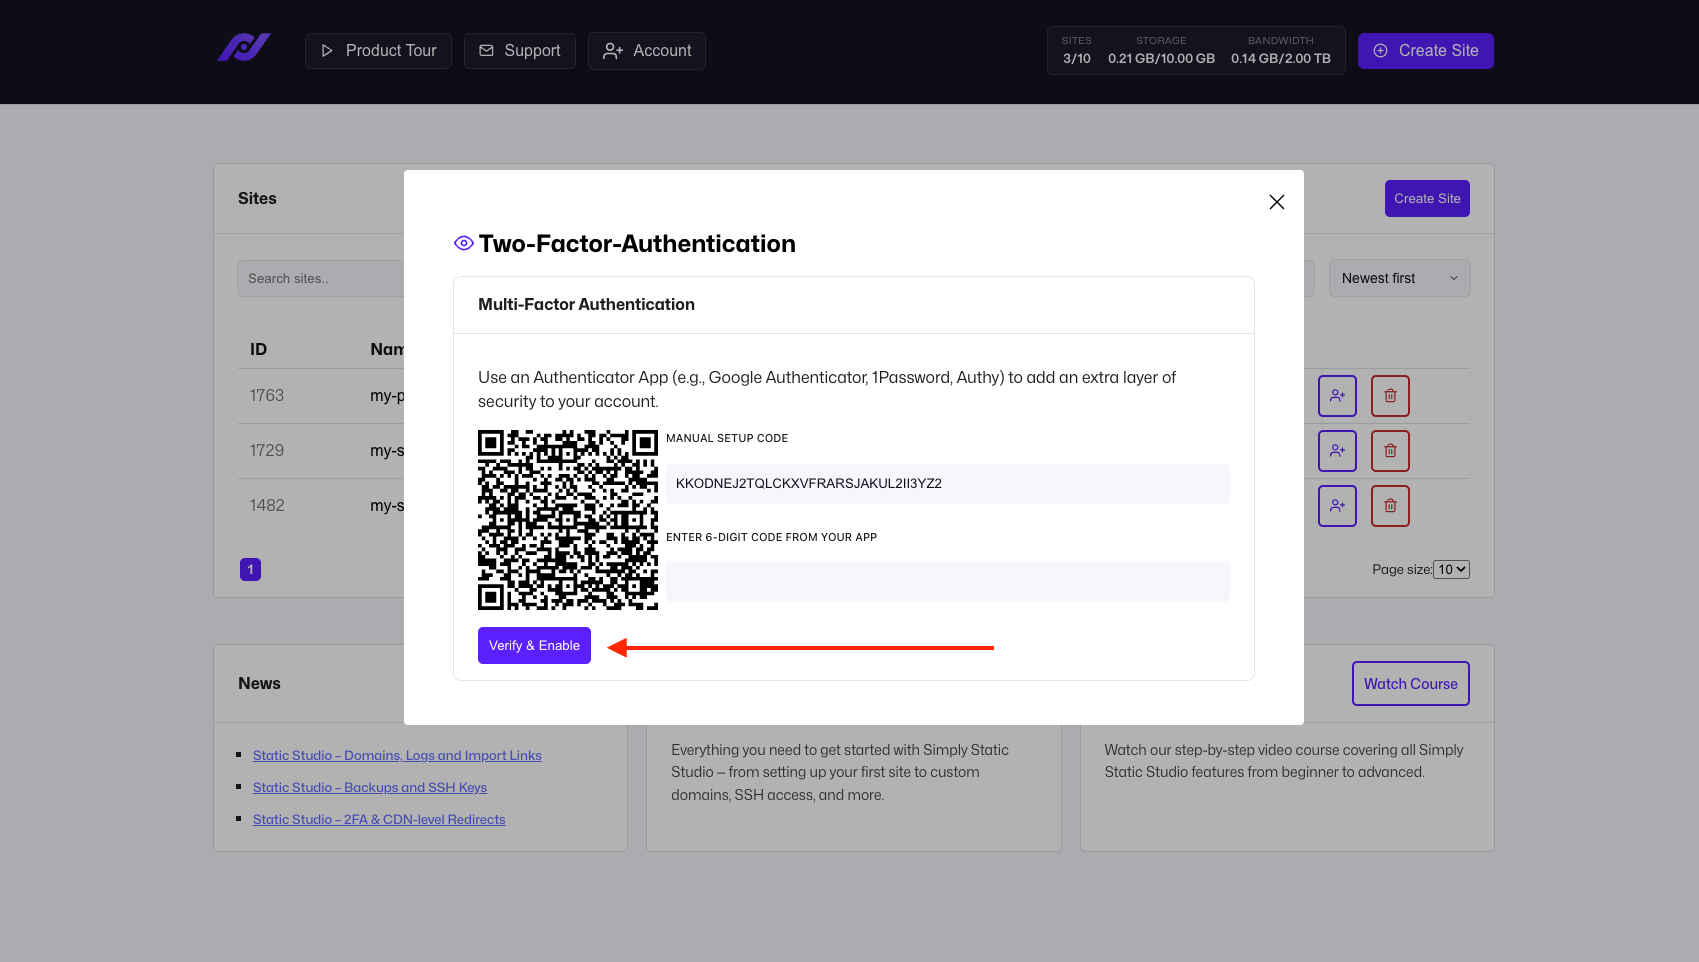Open Static Studio – Backups and SSH Keys
The height and width of the screenshot is (962, 1699).
(370, 788)
